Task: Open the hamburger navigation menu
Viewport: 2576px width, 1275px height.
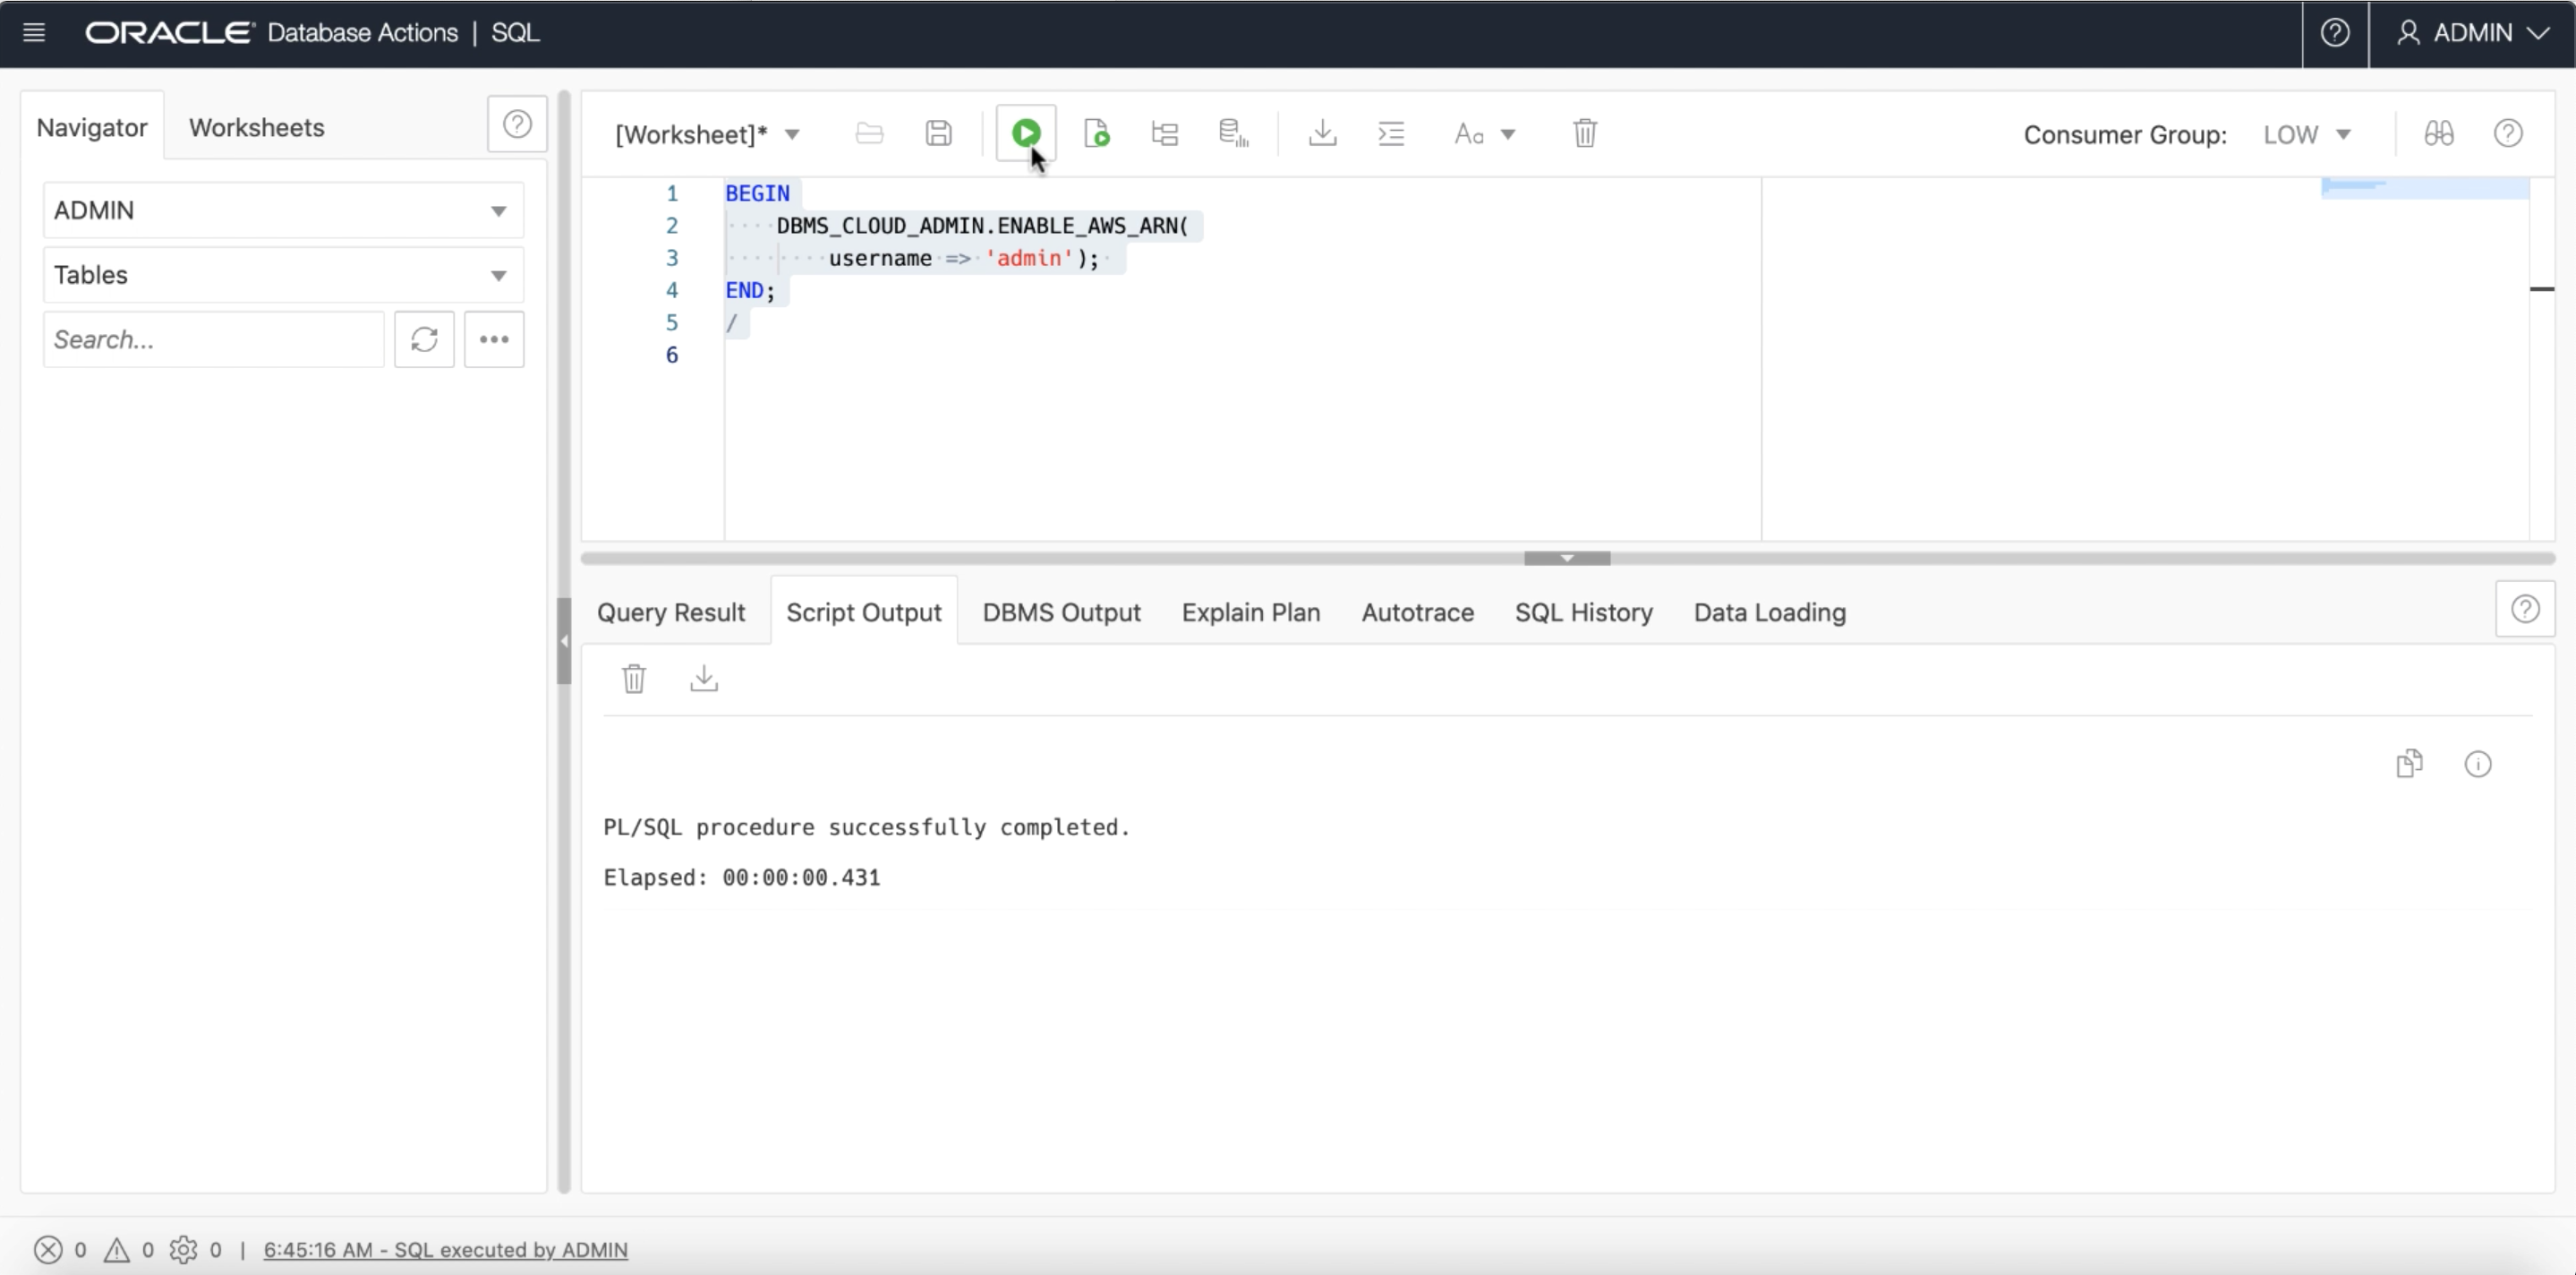Action: [x=34, y=33]
